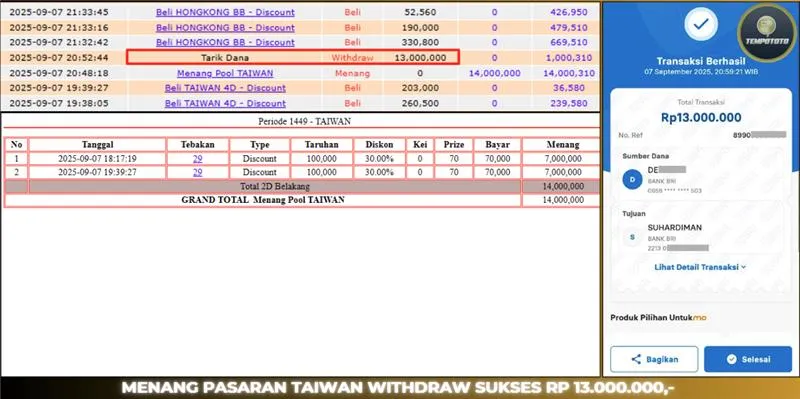Open the Menang Pool TAIWAN link
Screen dimensions: 800x399
(225, 73)
